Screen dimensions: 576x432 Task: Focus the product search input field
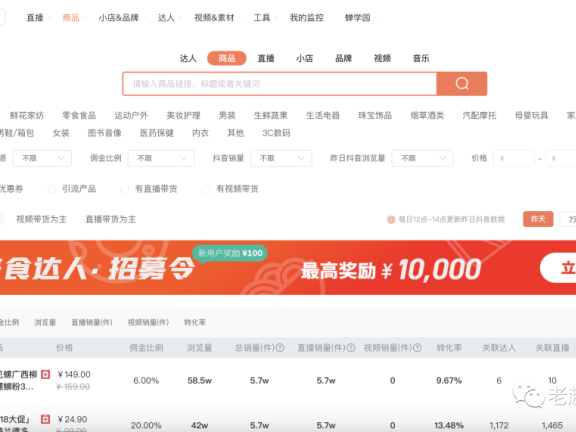(x=280, y=84)
